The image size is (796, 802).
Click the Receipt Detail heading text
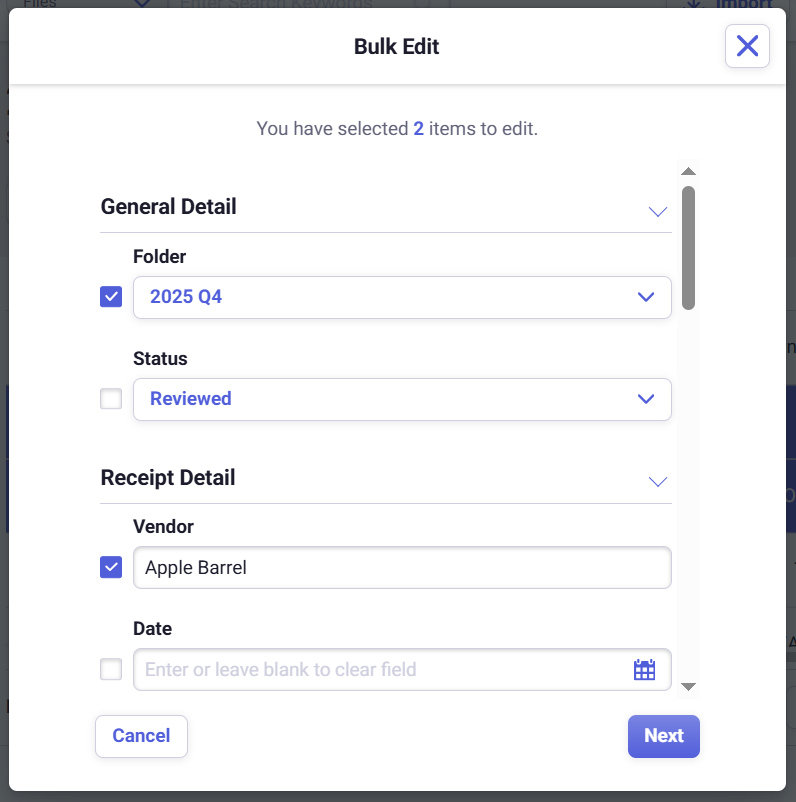tap(168, 478)
